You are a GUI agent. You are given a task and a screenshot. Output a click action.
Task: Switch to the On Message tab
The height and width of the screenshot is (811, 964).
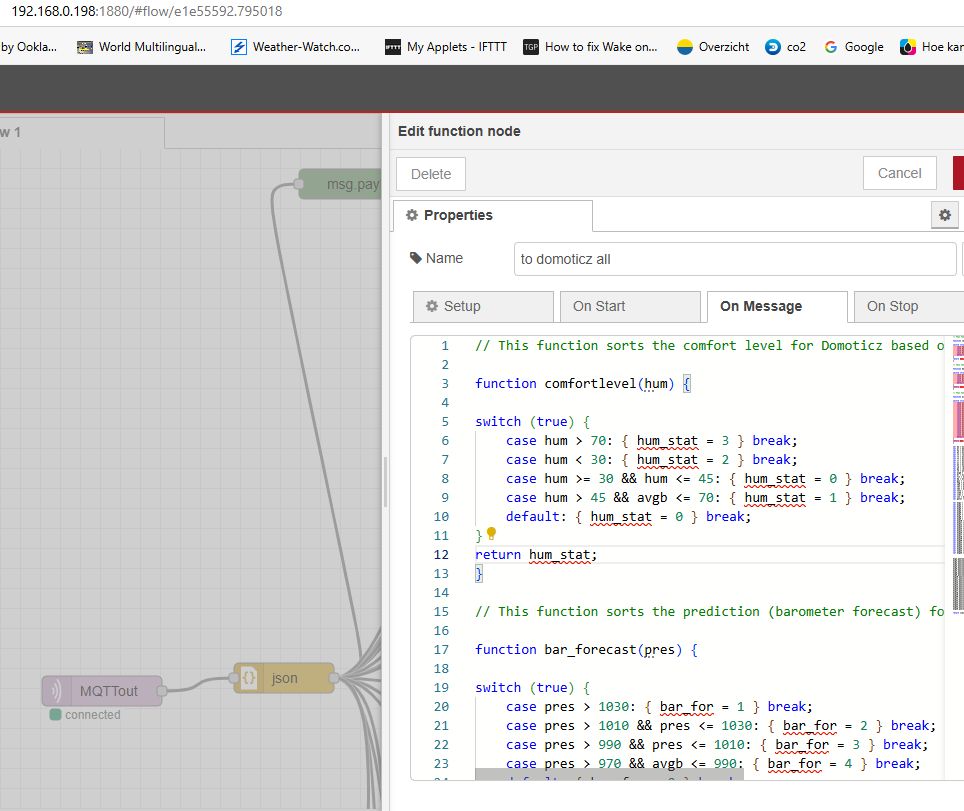tap(777, 306)
